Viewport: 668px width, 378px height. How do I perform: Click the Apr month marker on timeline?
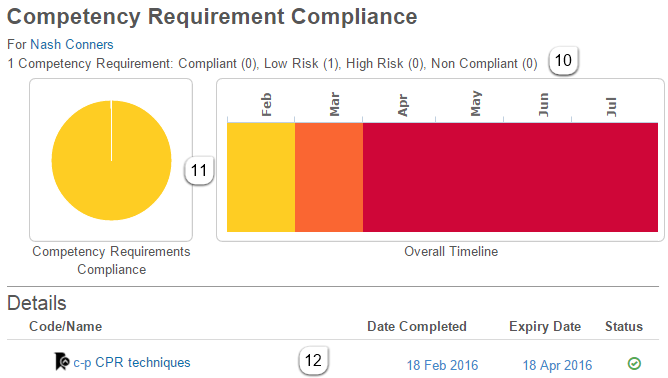tap(403, 105)
